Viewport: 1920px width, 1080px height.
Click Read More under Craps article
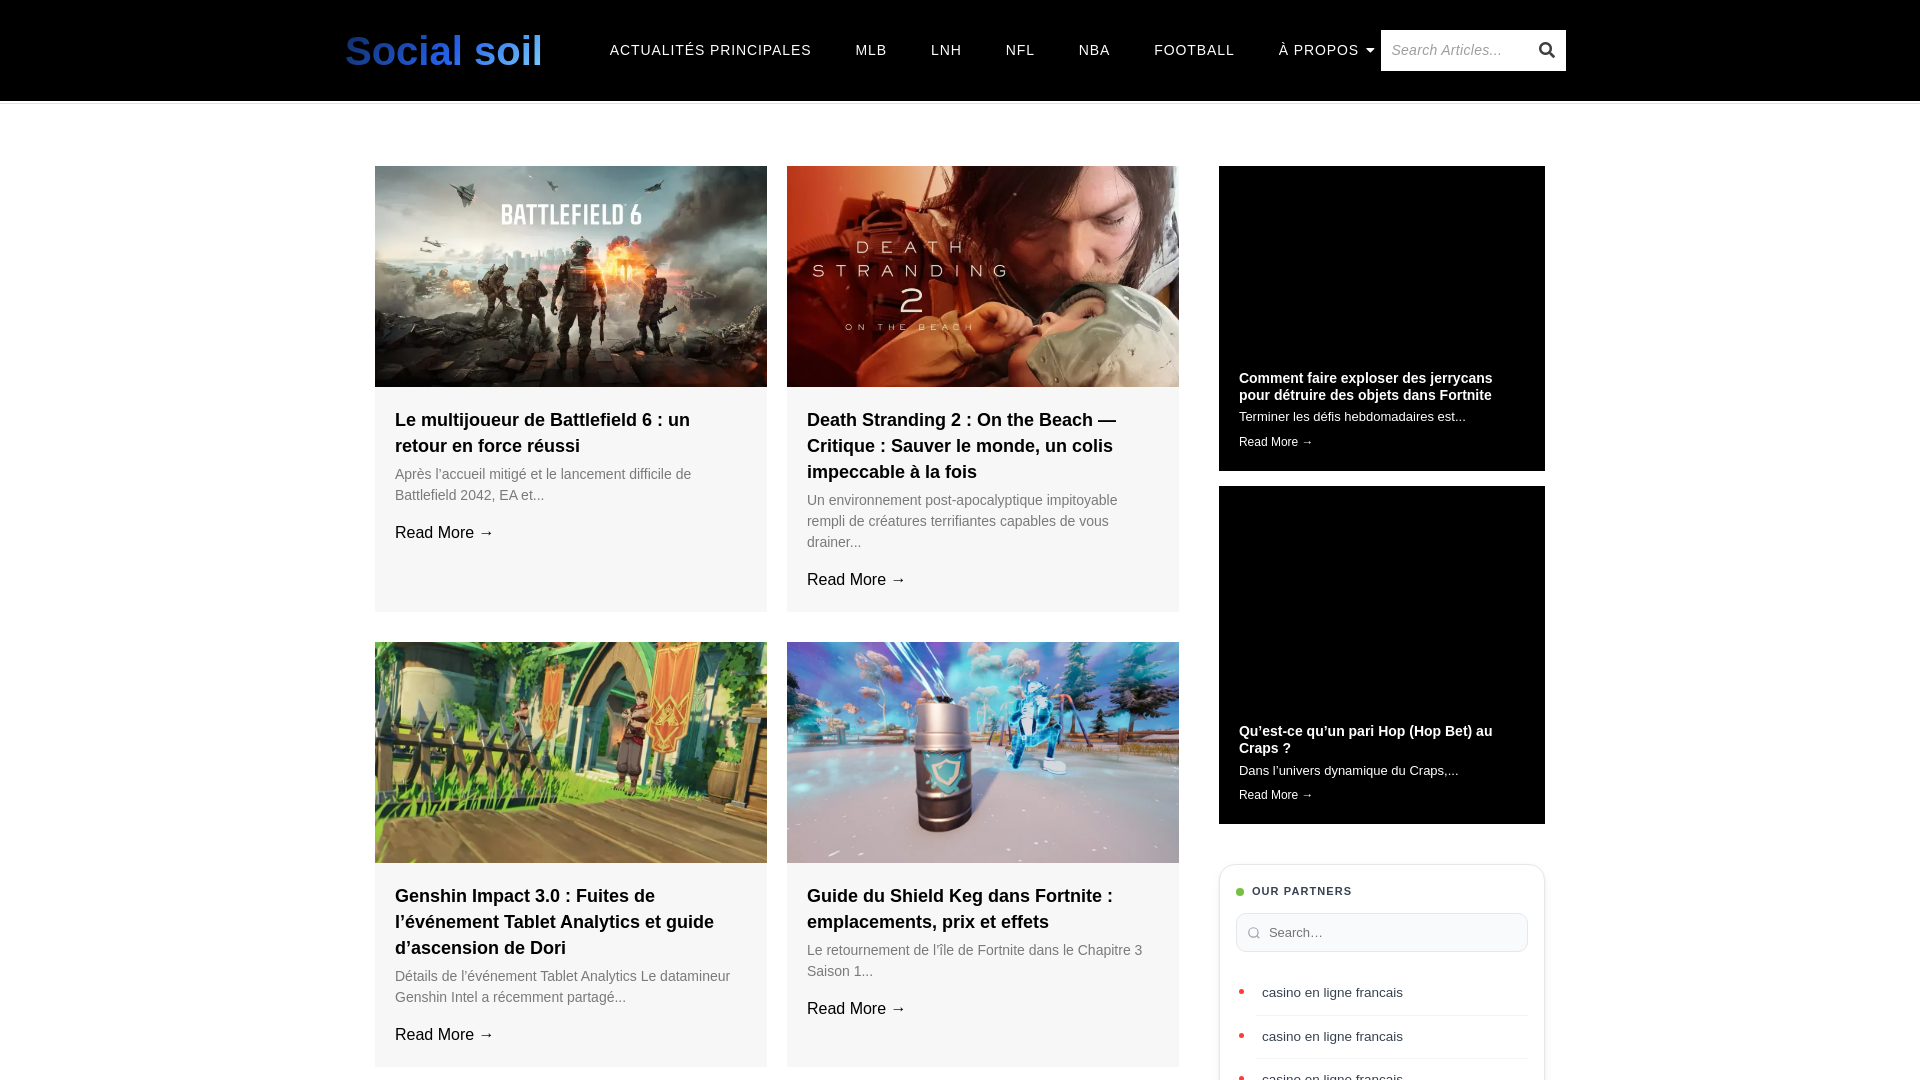[x=1276, y=795]
